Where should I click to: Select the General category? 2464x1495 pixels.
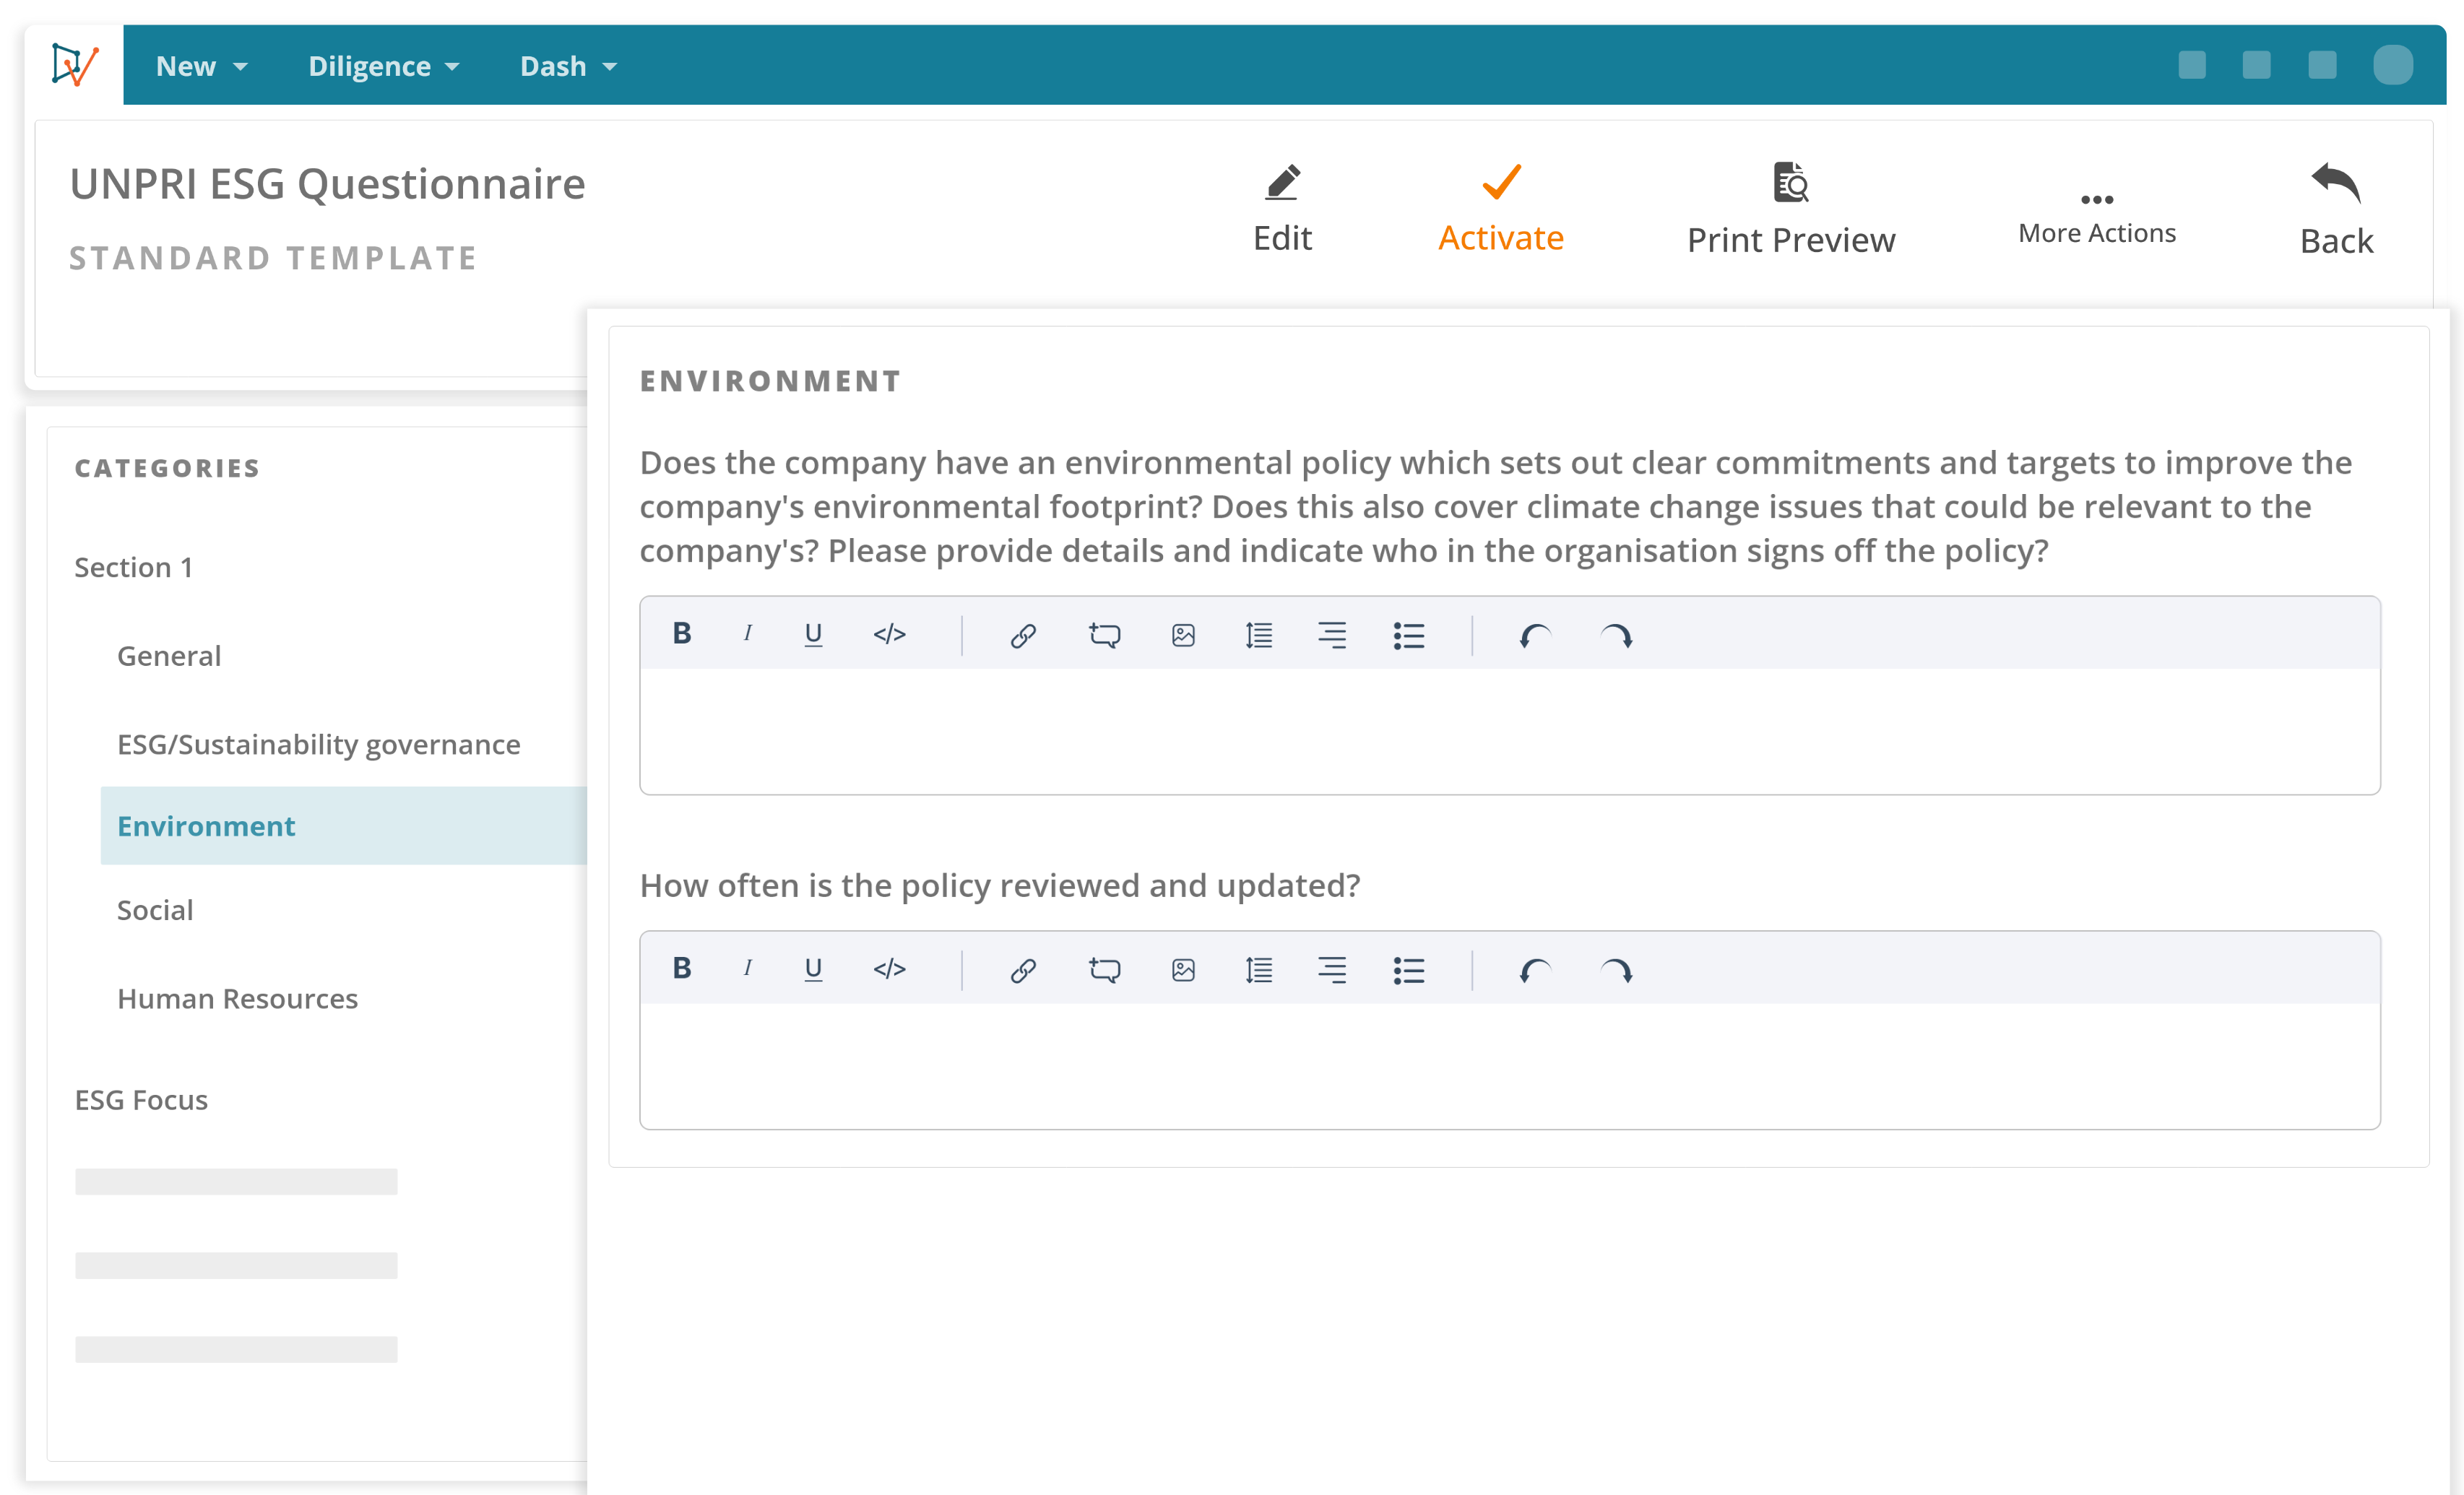(169, 655)
